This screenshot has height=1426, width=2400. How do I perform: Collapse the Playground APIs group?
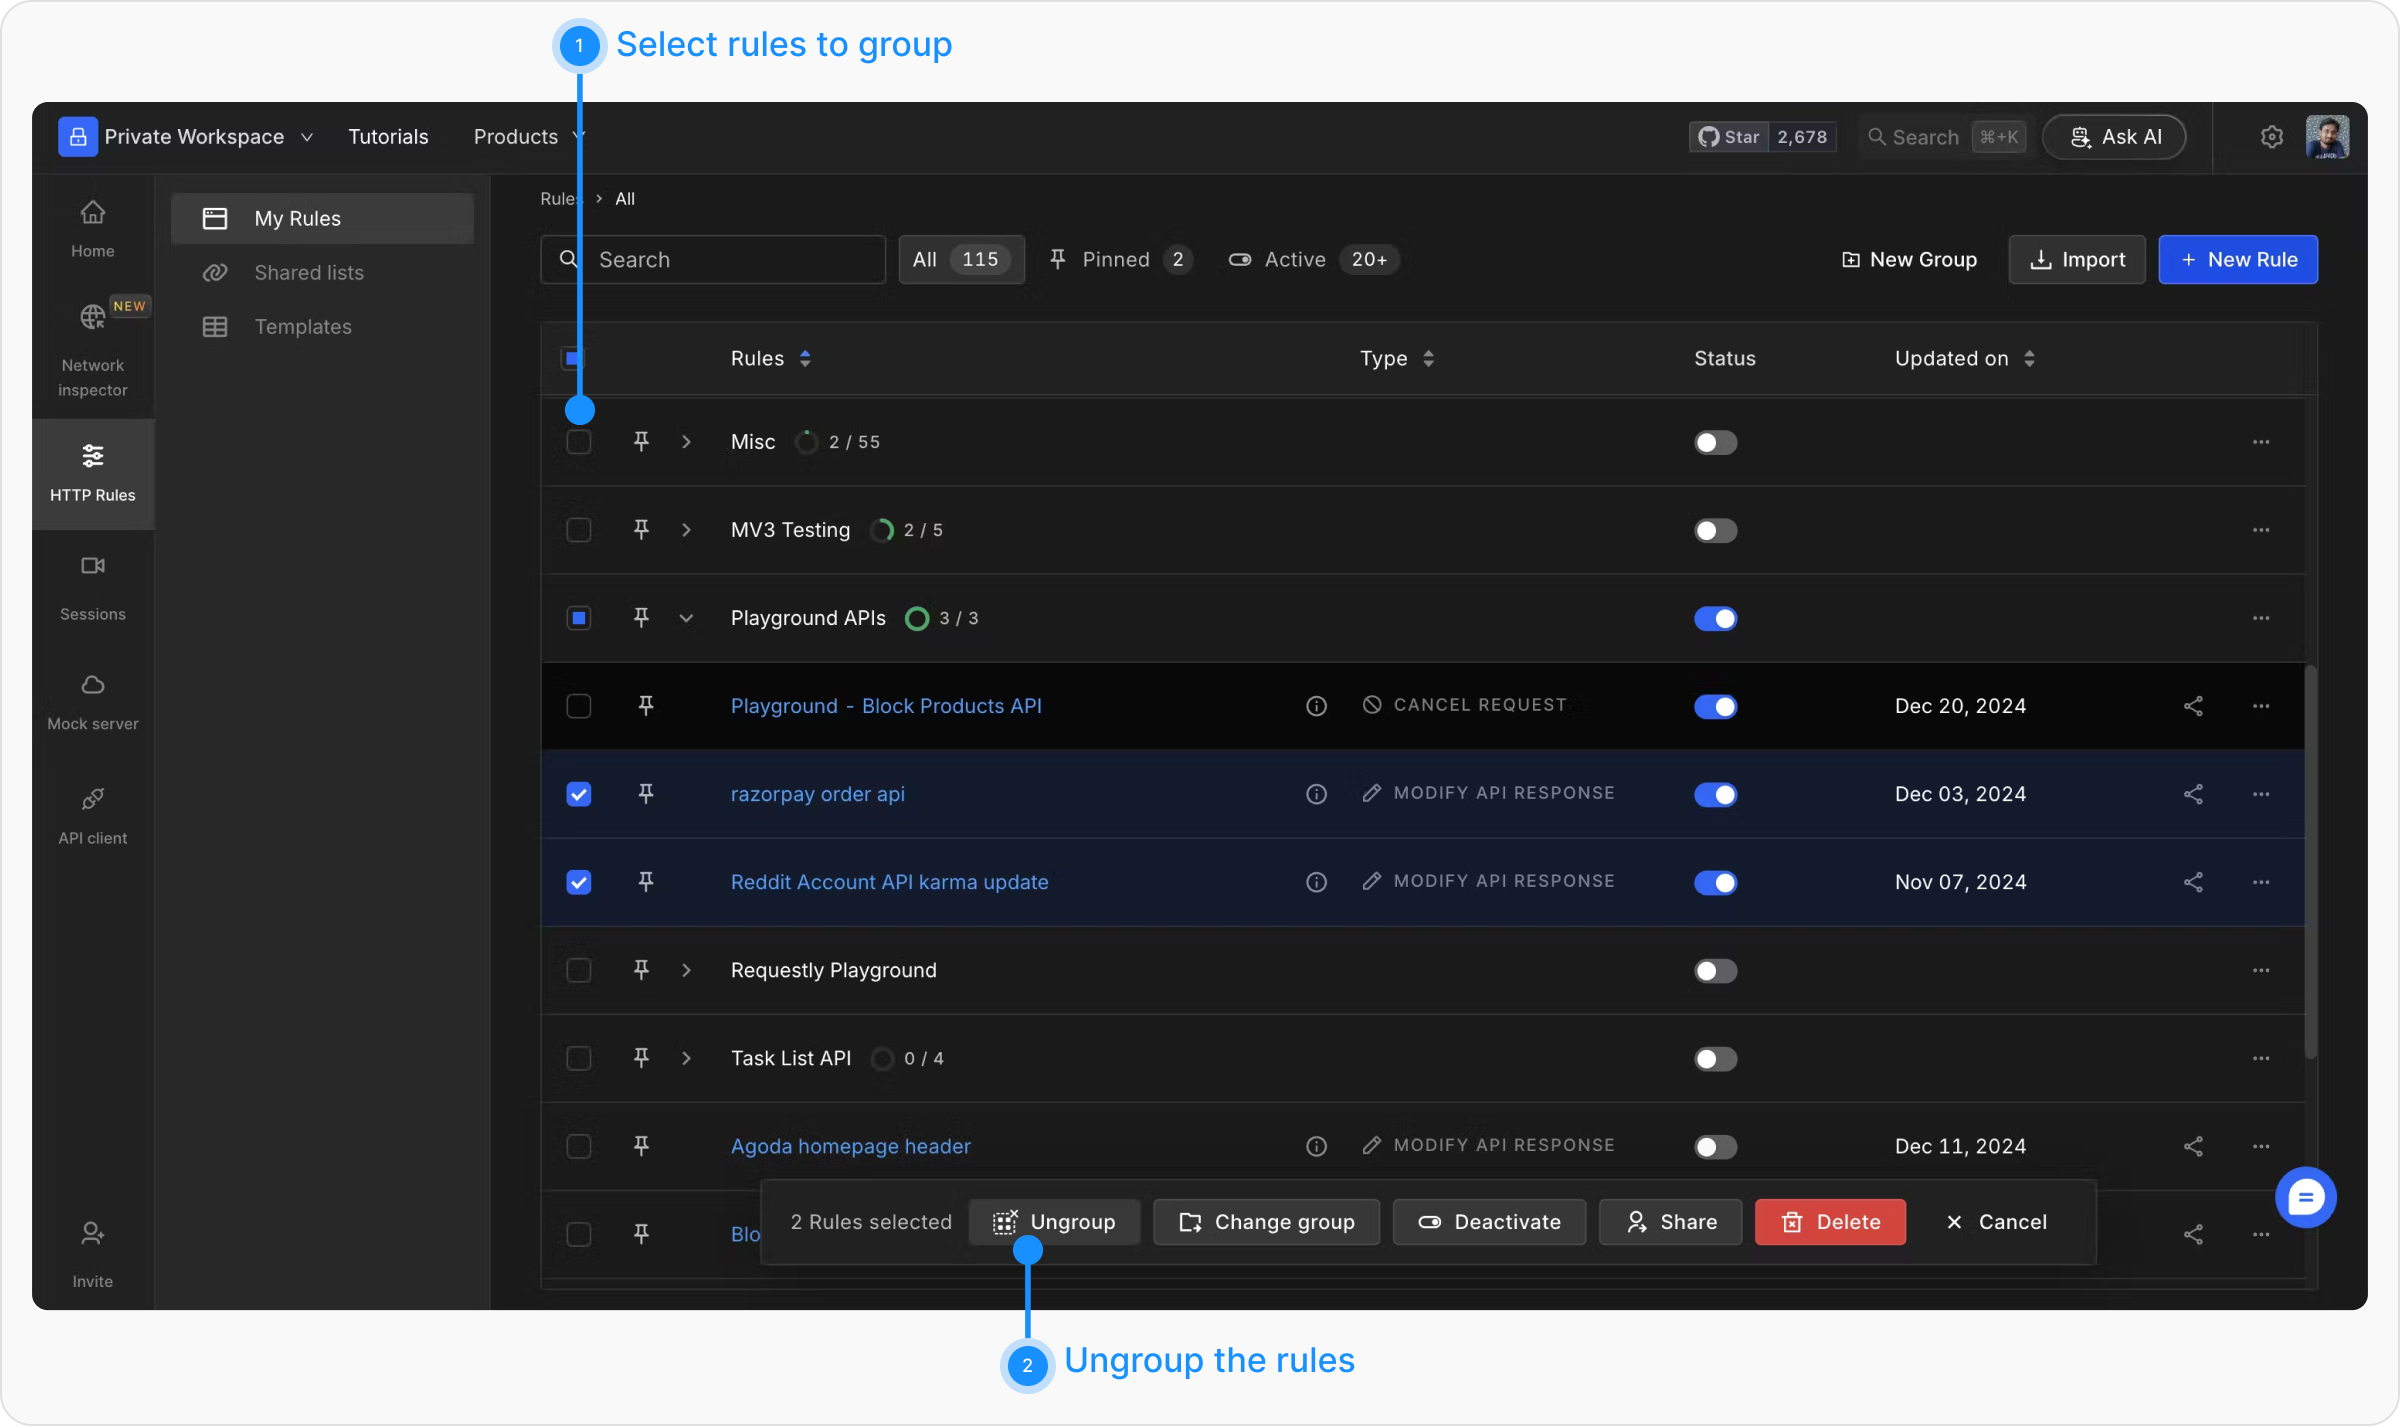tap(686, 618)
